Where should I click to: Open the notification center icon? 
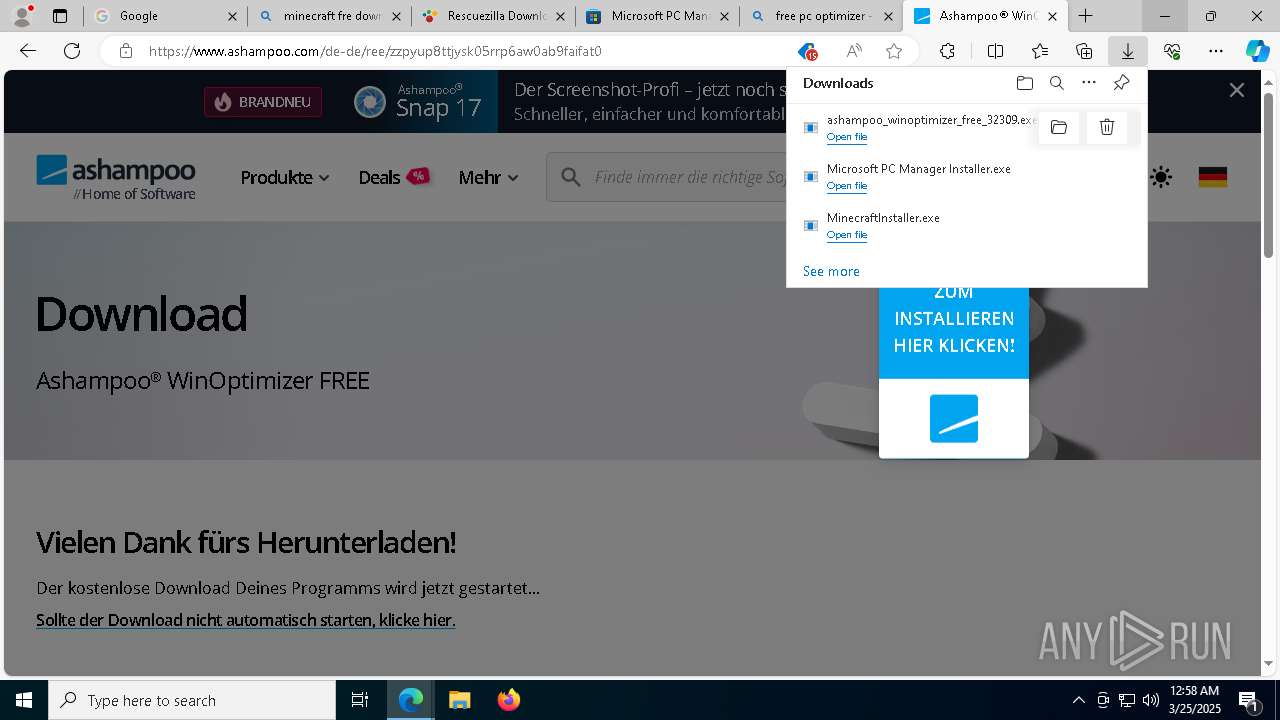1248,700
